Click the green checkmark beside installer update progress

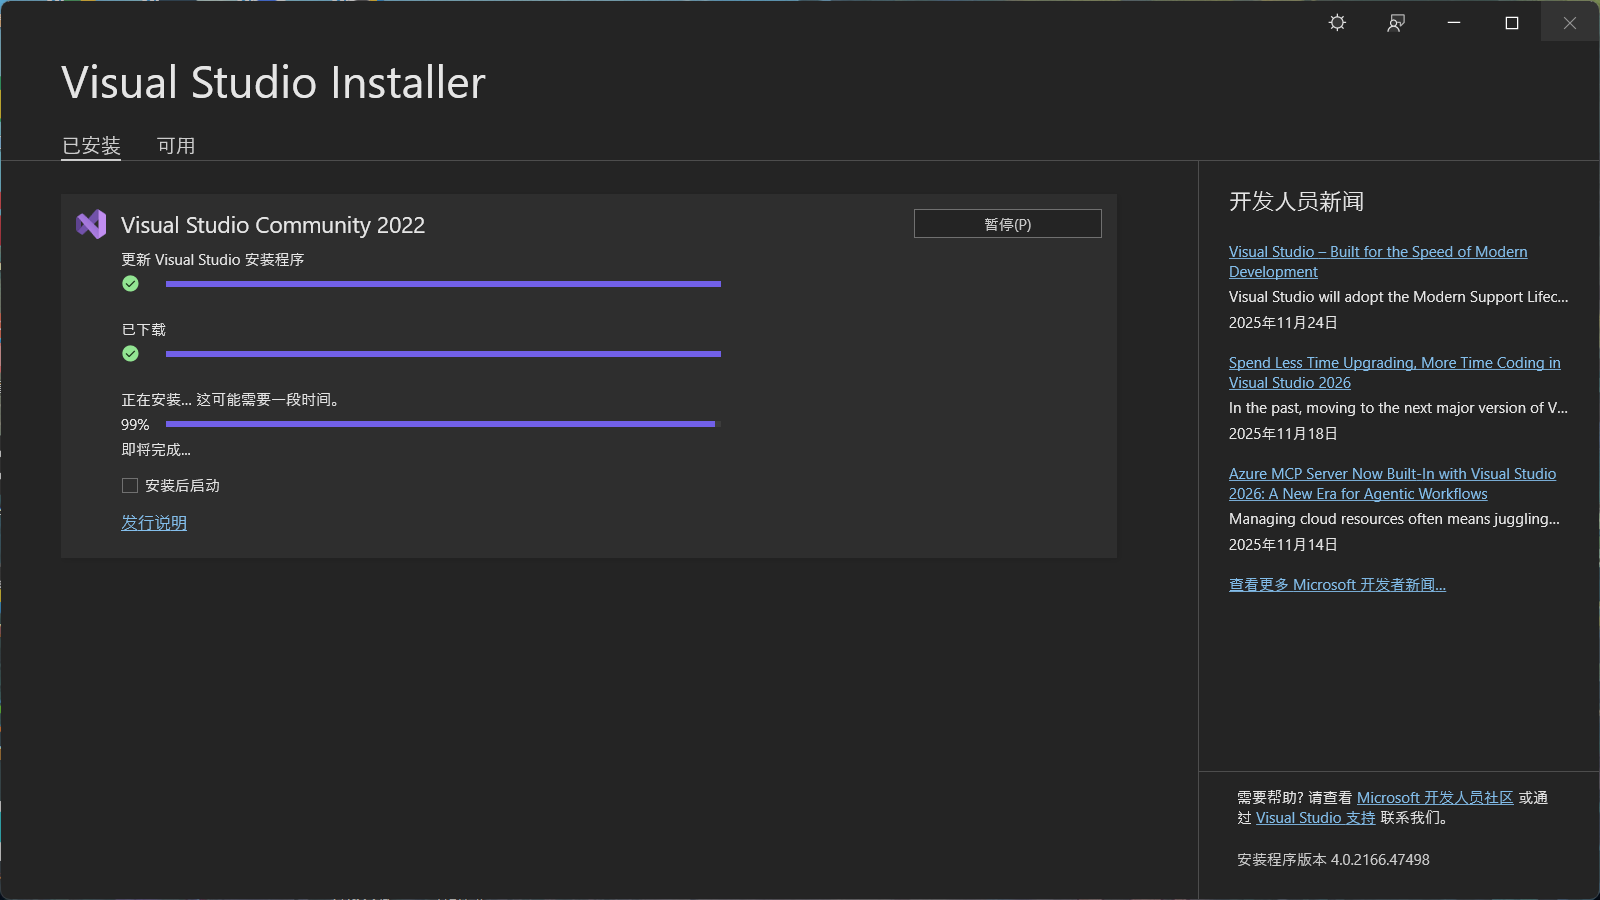tap(130, 284)
